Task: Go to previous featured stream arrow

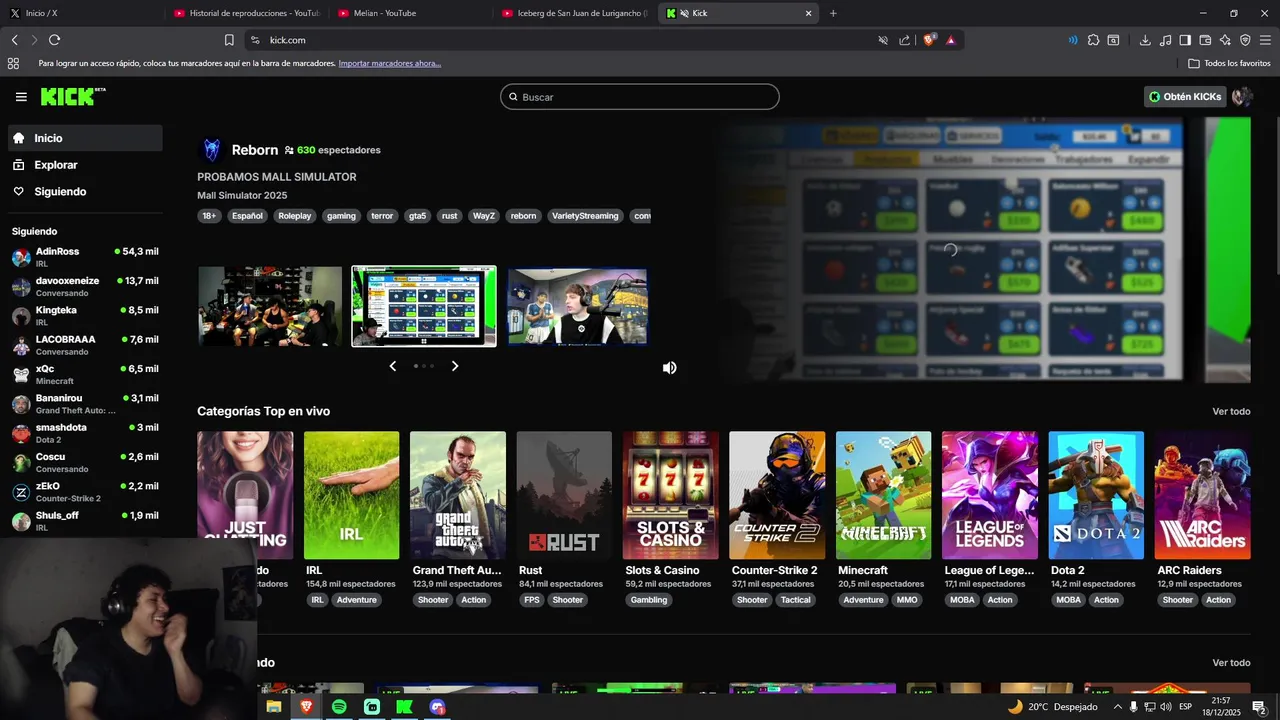Action: coord(393,366)
